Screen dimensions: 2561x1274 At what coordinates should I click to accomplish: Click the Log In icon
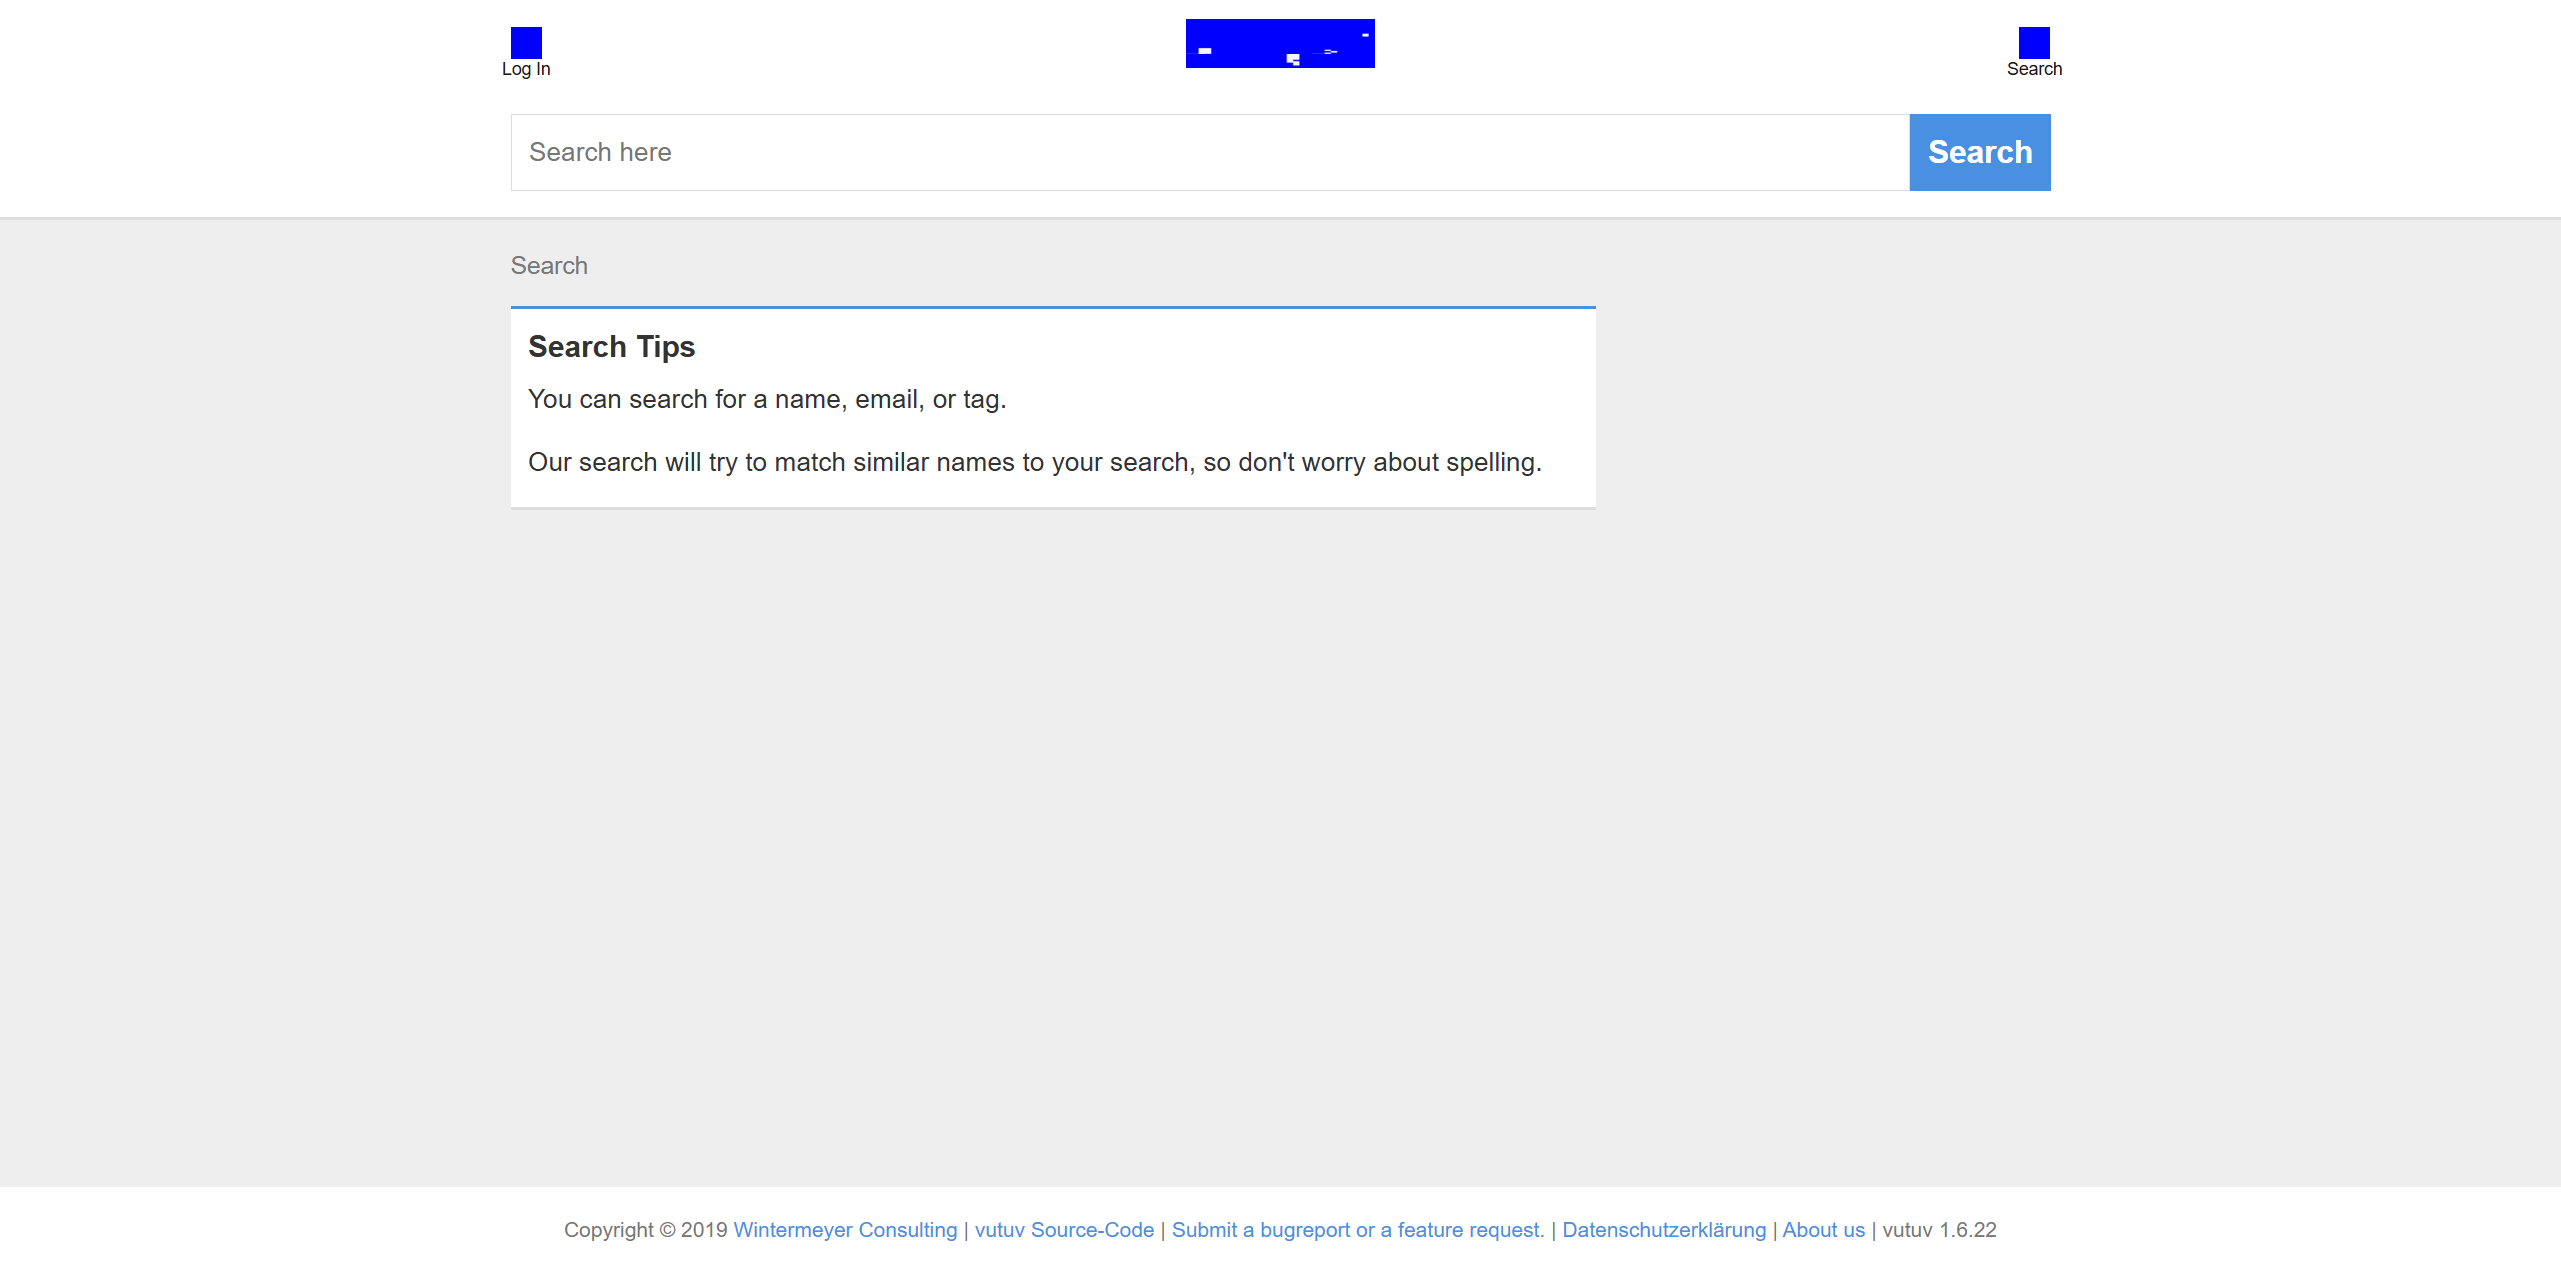pos(526,42)
